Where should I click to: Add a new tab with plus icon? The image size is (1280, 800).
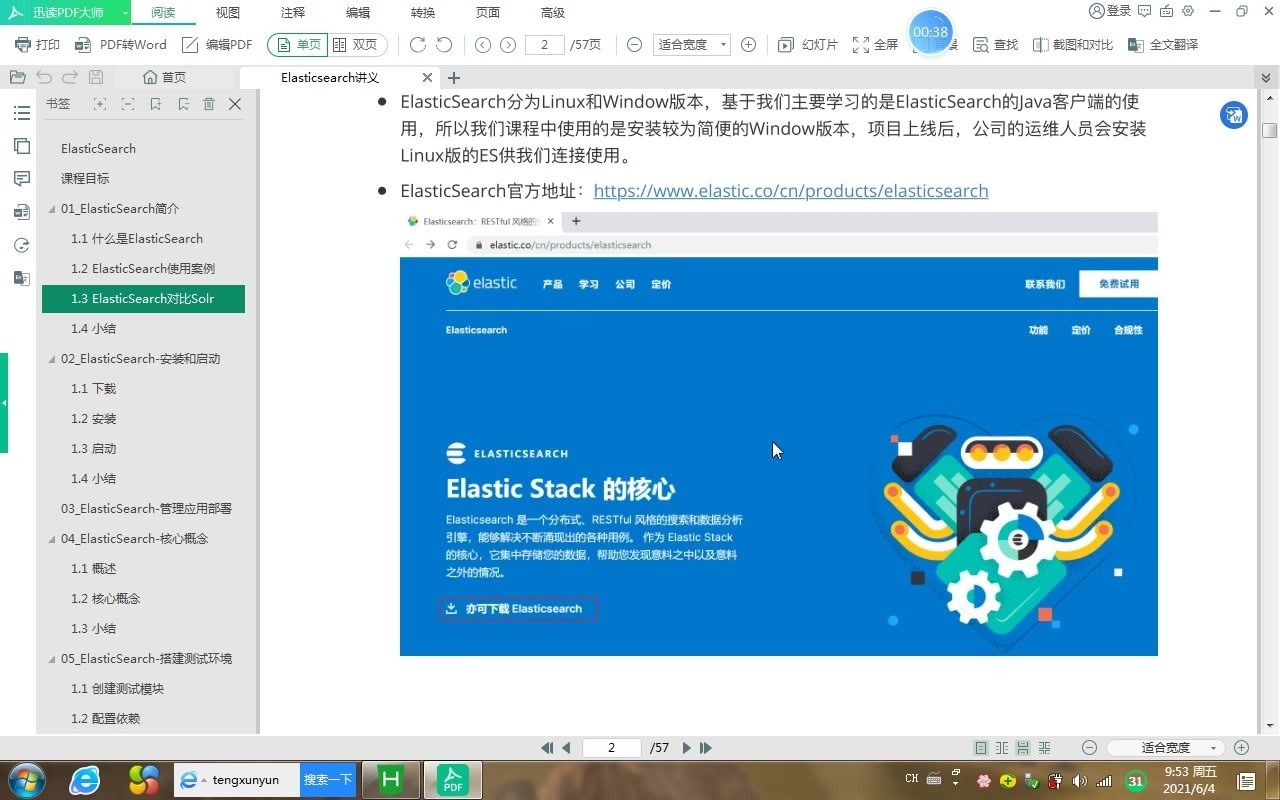(x=454, y=77)
